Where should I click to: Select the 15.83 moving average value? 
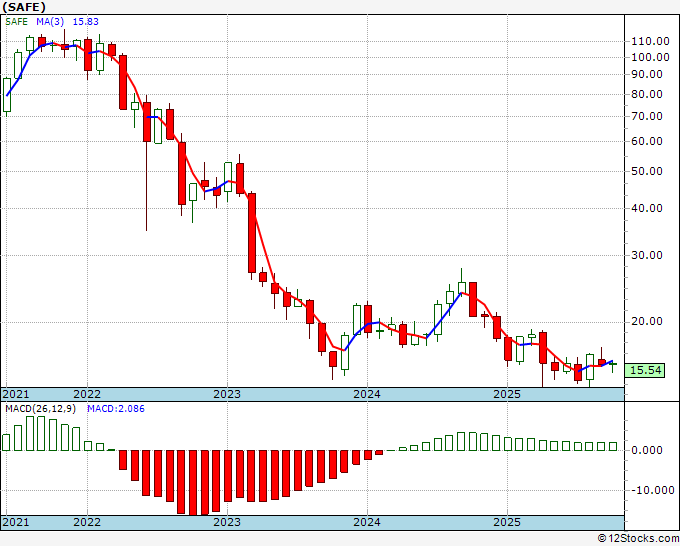click(85, 22)
